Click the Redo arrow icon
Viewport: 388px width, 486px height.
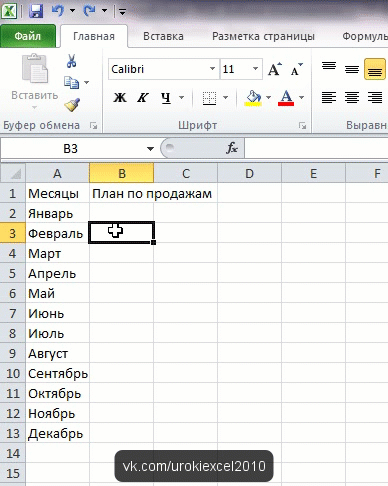89,11
